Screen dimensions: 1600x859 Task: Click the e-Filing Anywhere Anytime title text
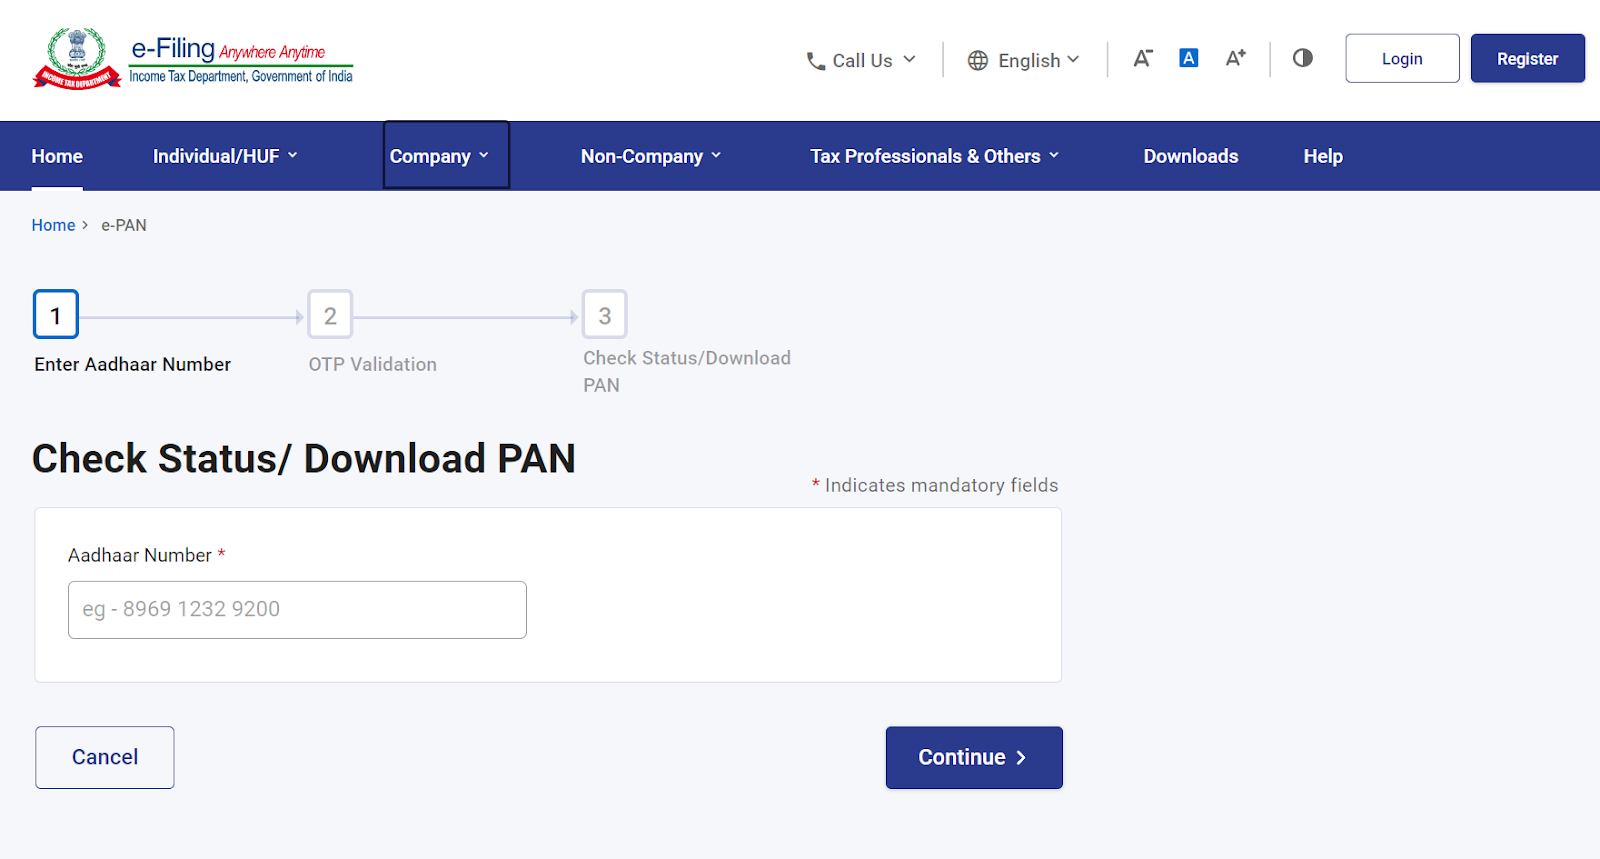pos(228,49)
